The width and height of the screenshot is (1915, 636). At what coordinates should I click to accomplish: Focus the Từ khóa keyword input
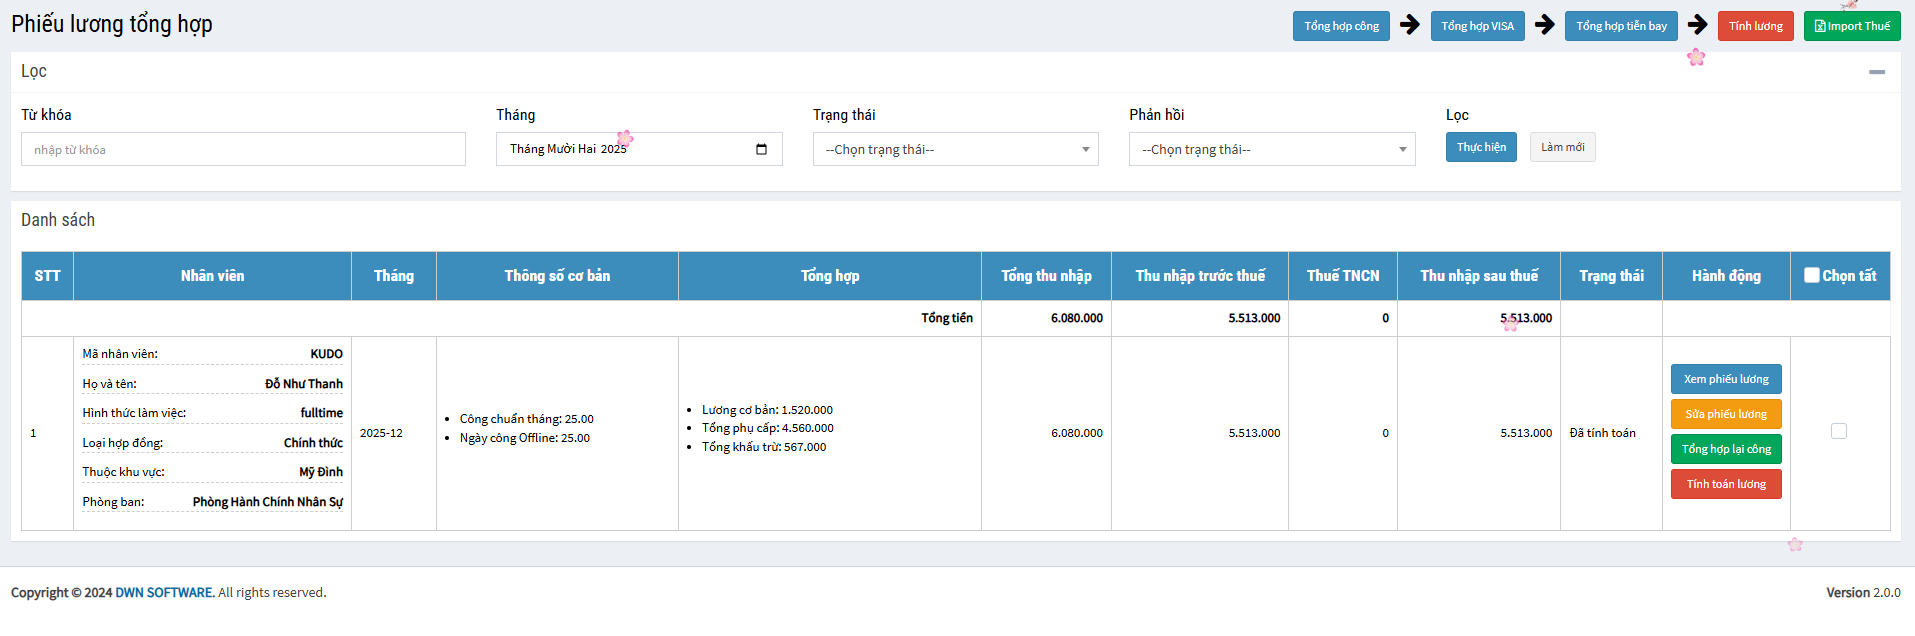pyautogui.click(x=243, y=149)
